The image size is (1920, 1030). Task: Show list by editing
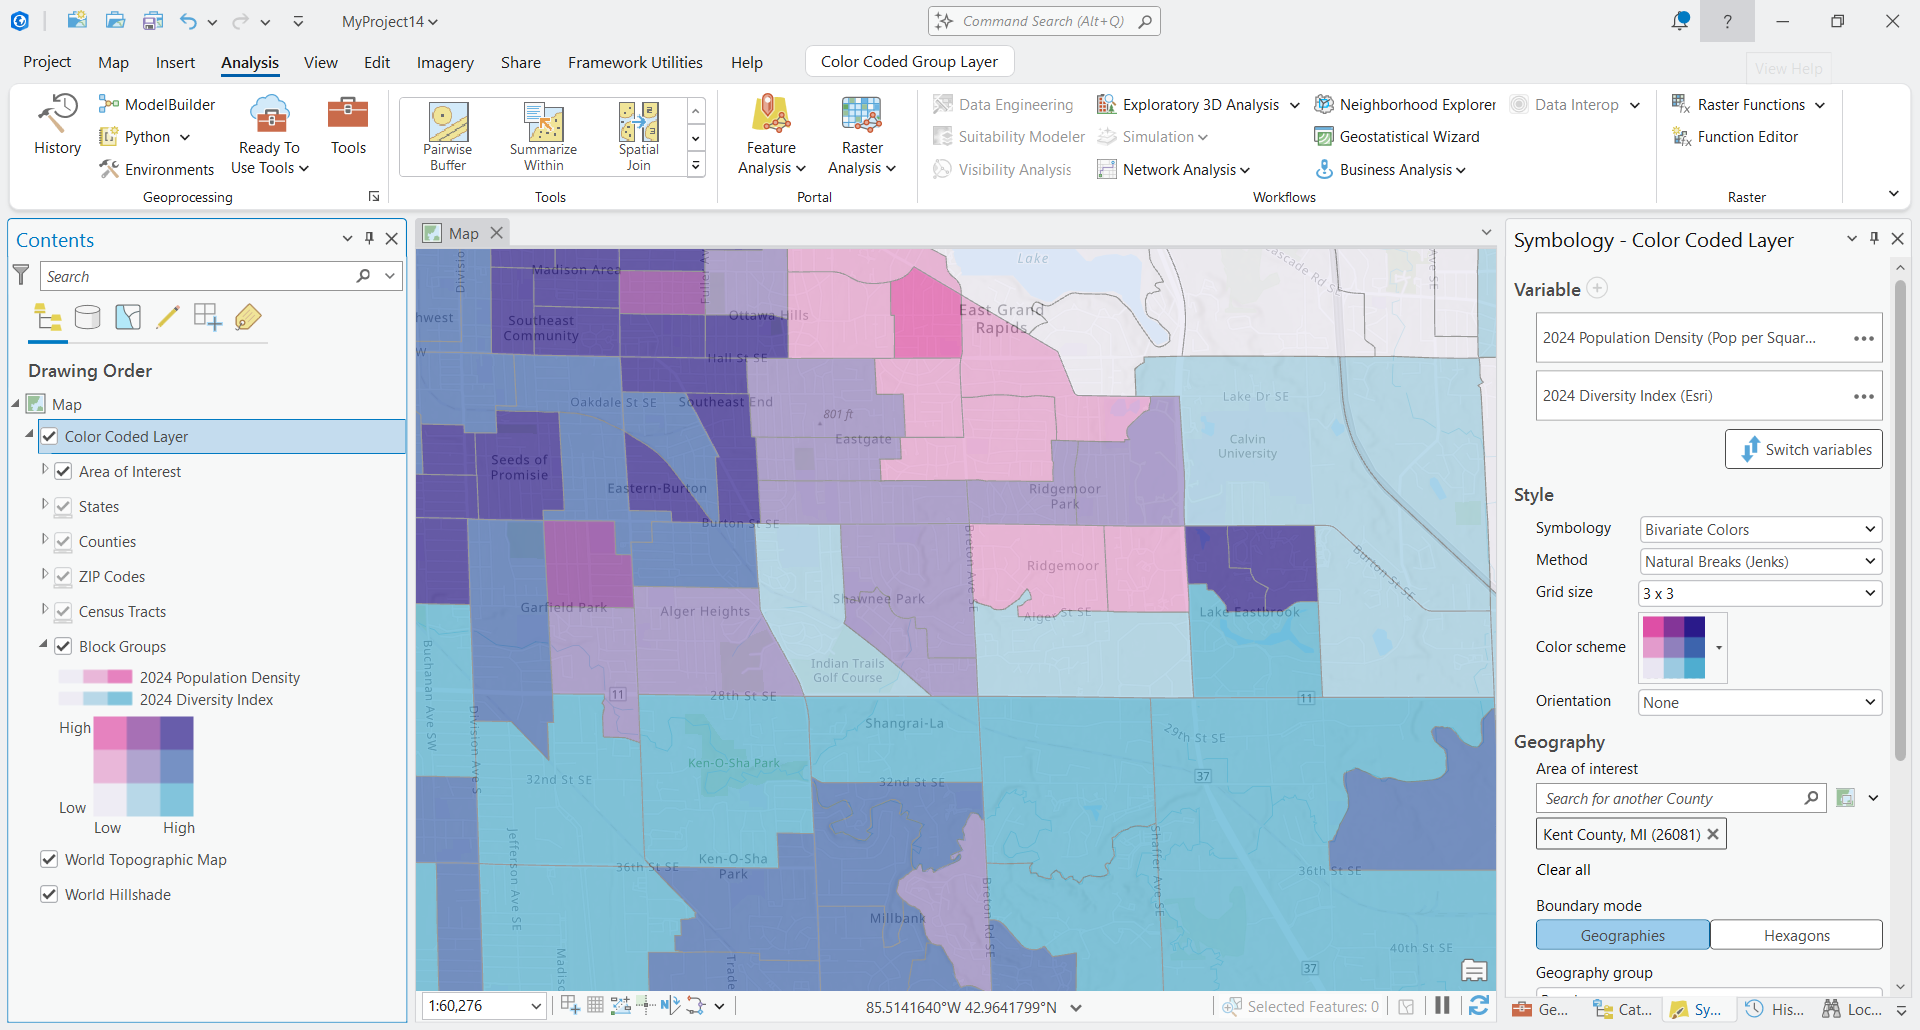click(x=168, y=318)
